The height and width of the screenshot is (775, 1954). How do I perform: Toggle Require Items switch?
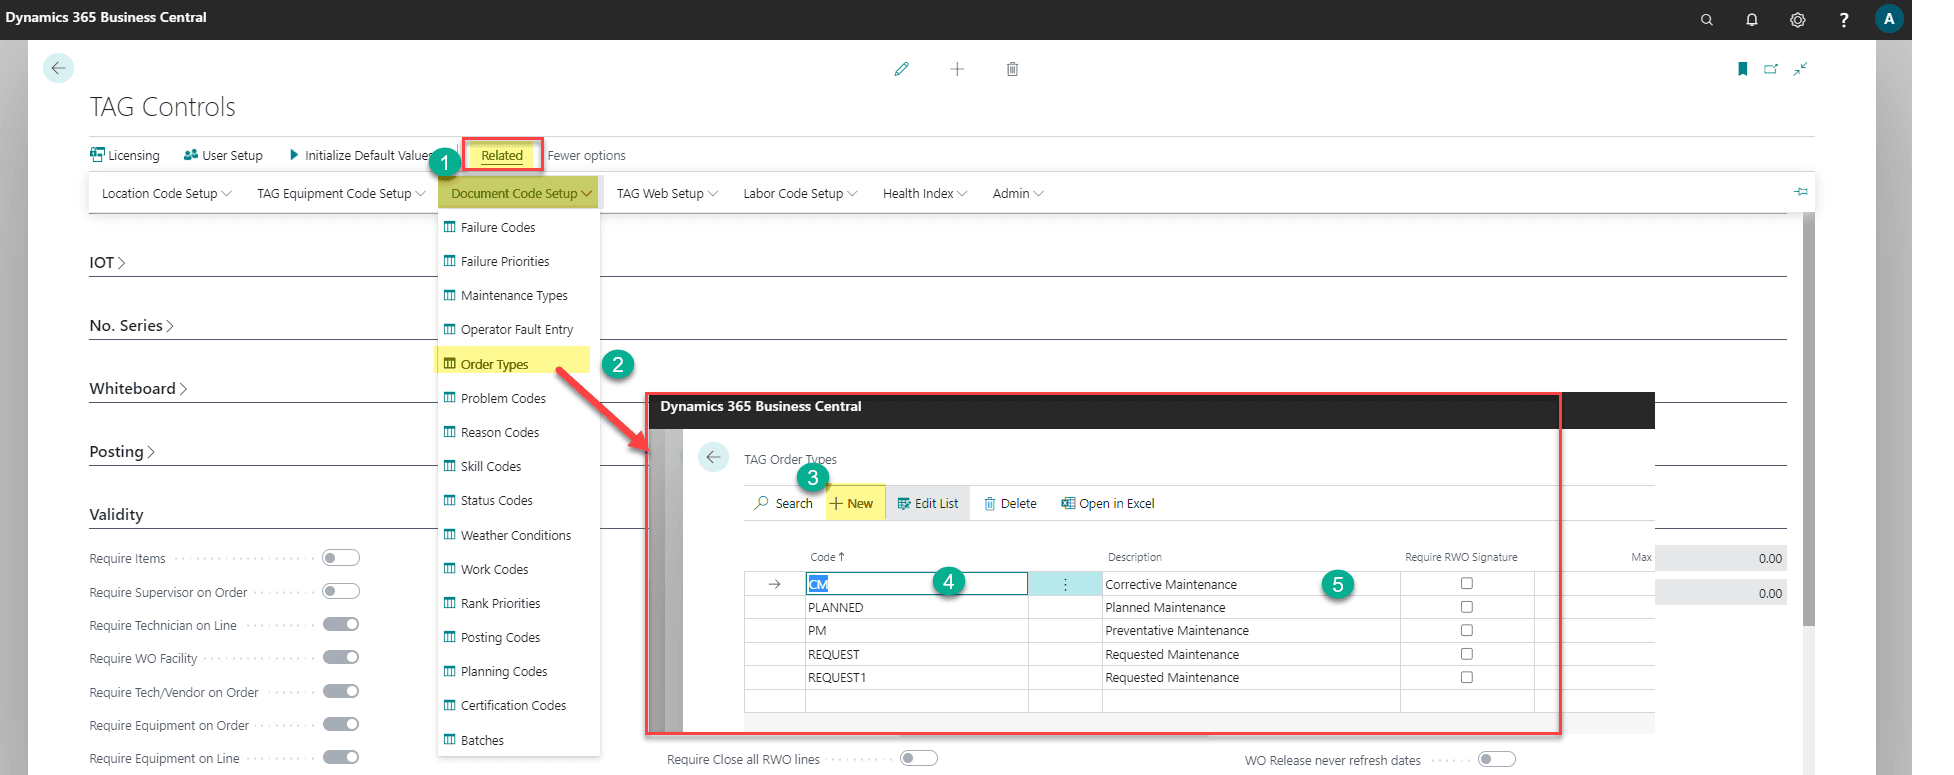click(341, 558)
